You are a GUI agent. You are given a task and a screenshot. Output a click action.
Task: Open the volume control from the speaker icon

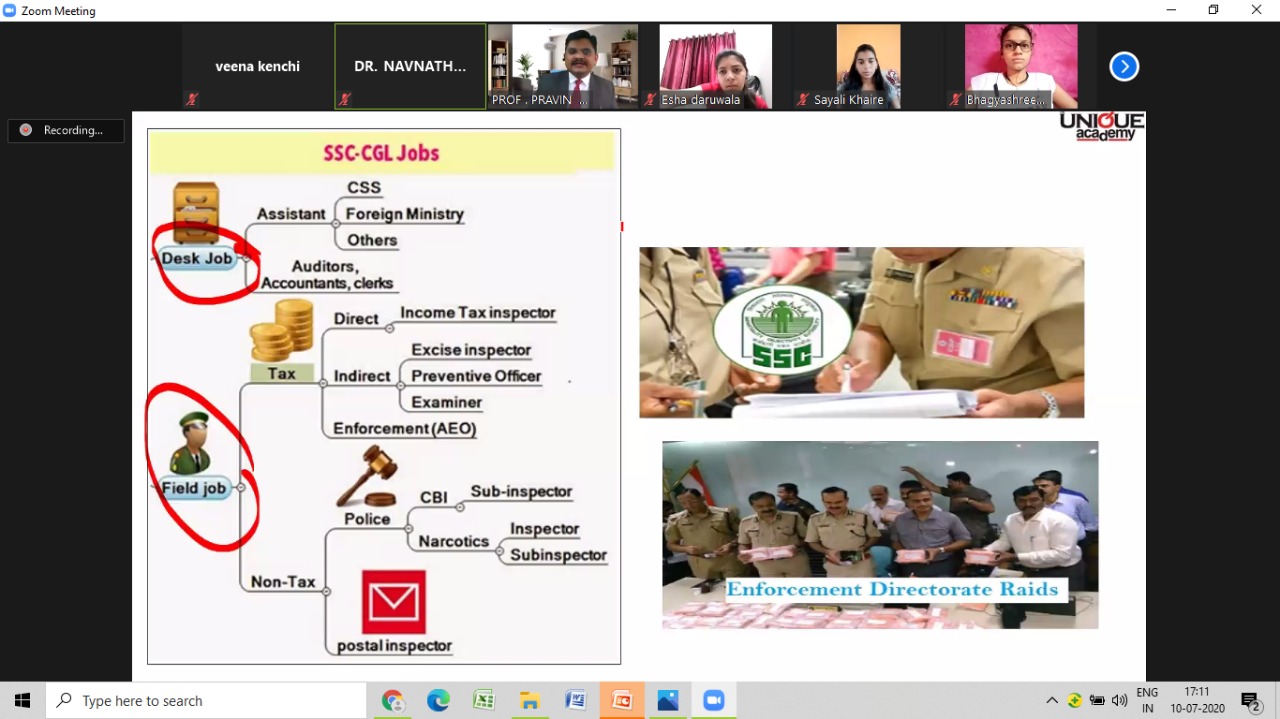click(1120, 700)
